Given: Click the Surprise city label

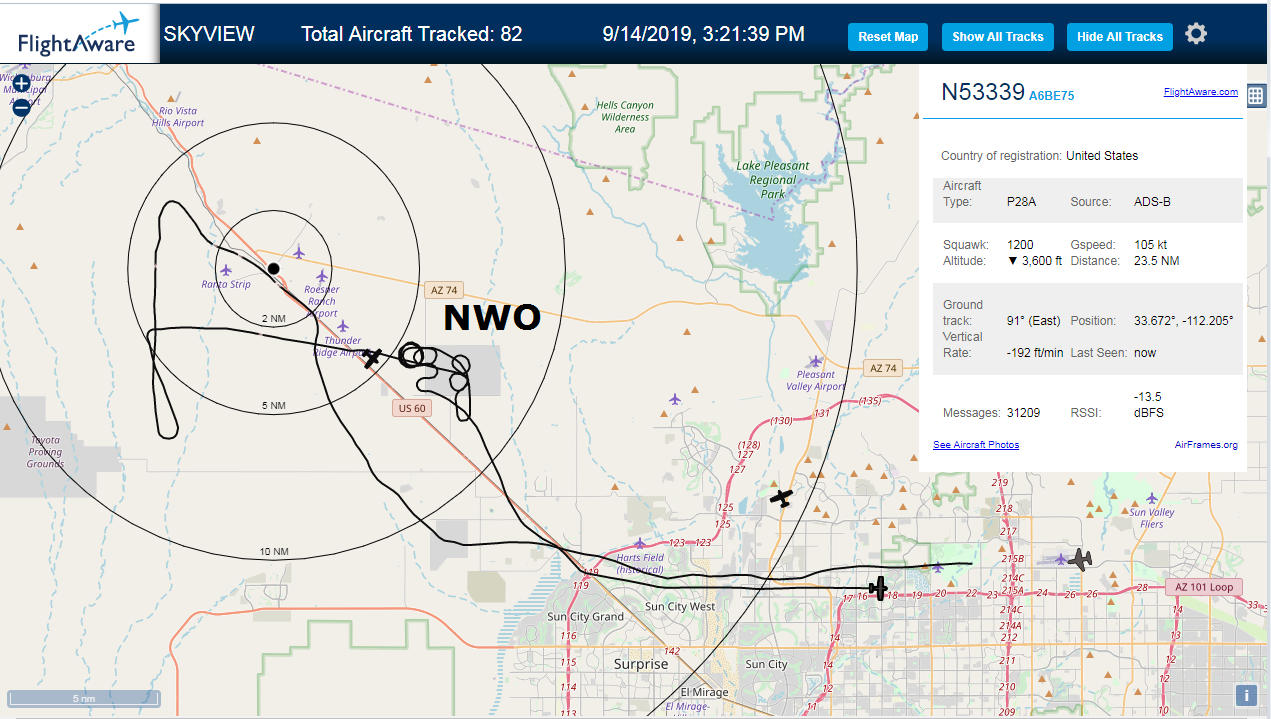Looking at the screenshot, I should tap(640, 664).
